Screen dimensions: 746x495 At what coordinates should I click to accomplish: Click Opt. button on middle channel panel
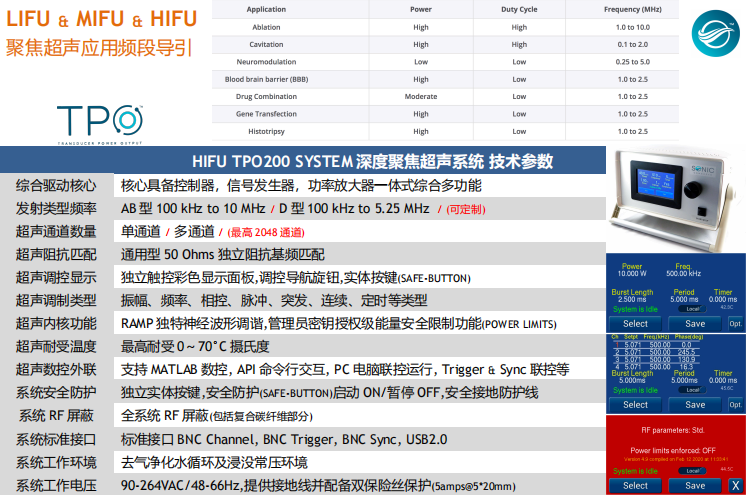click(x=735, y=405)
